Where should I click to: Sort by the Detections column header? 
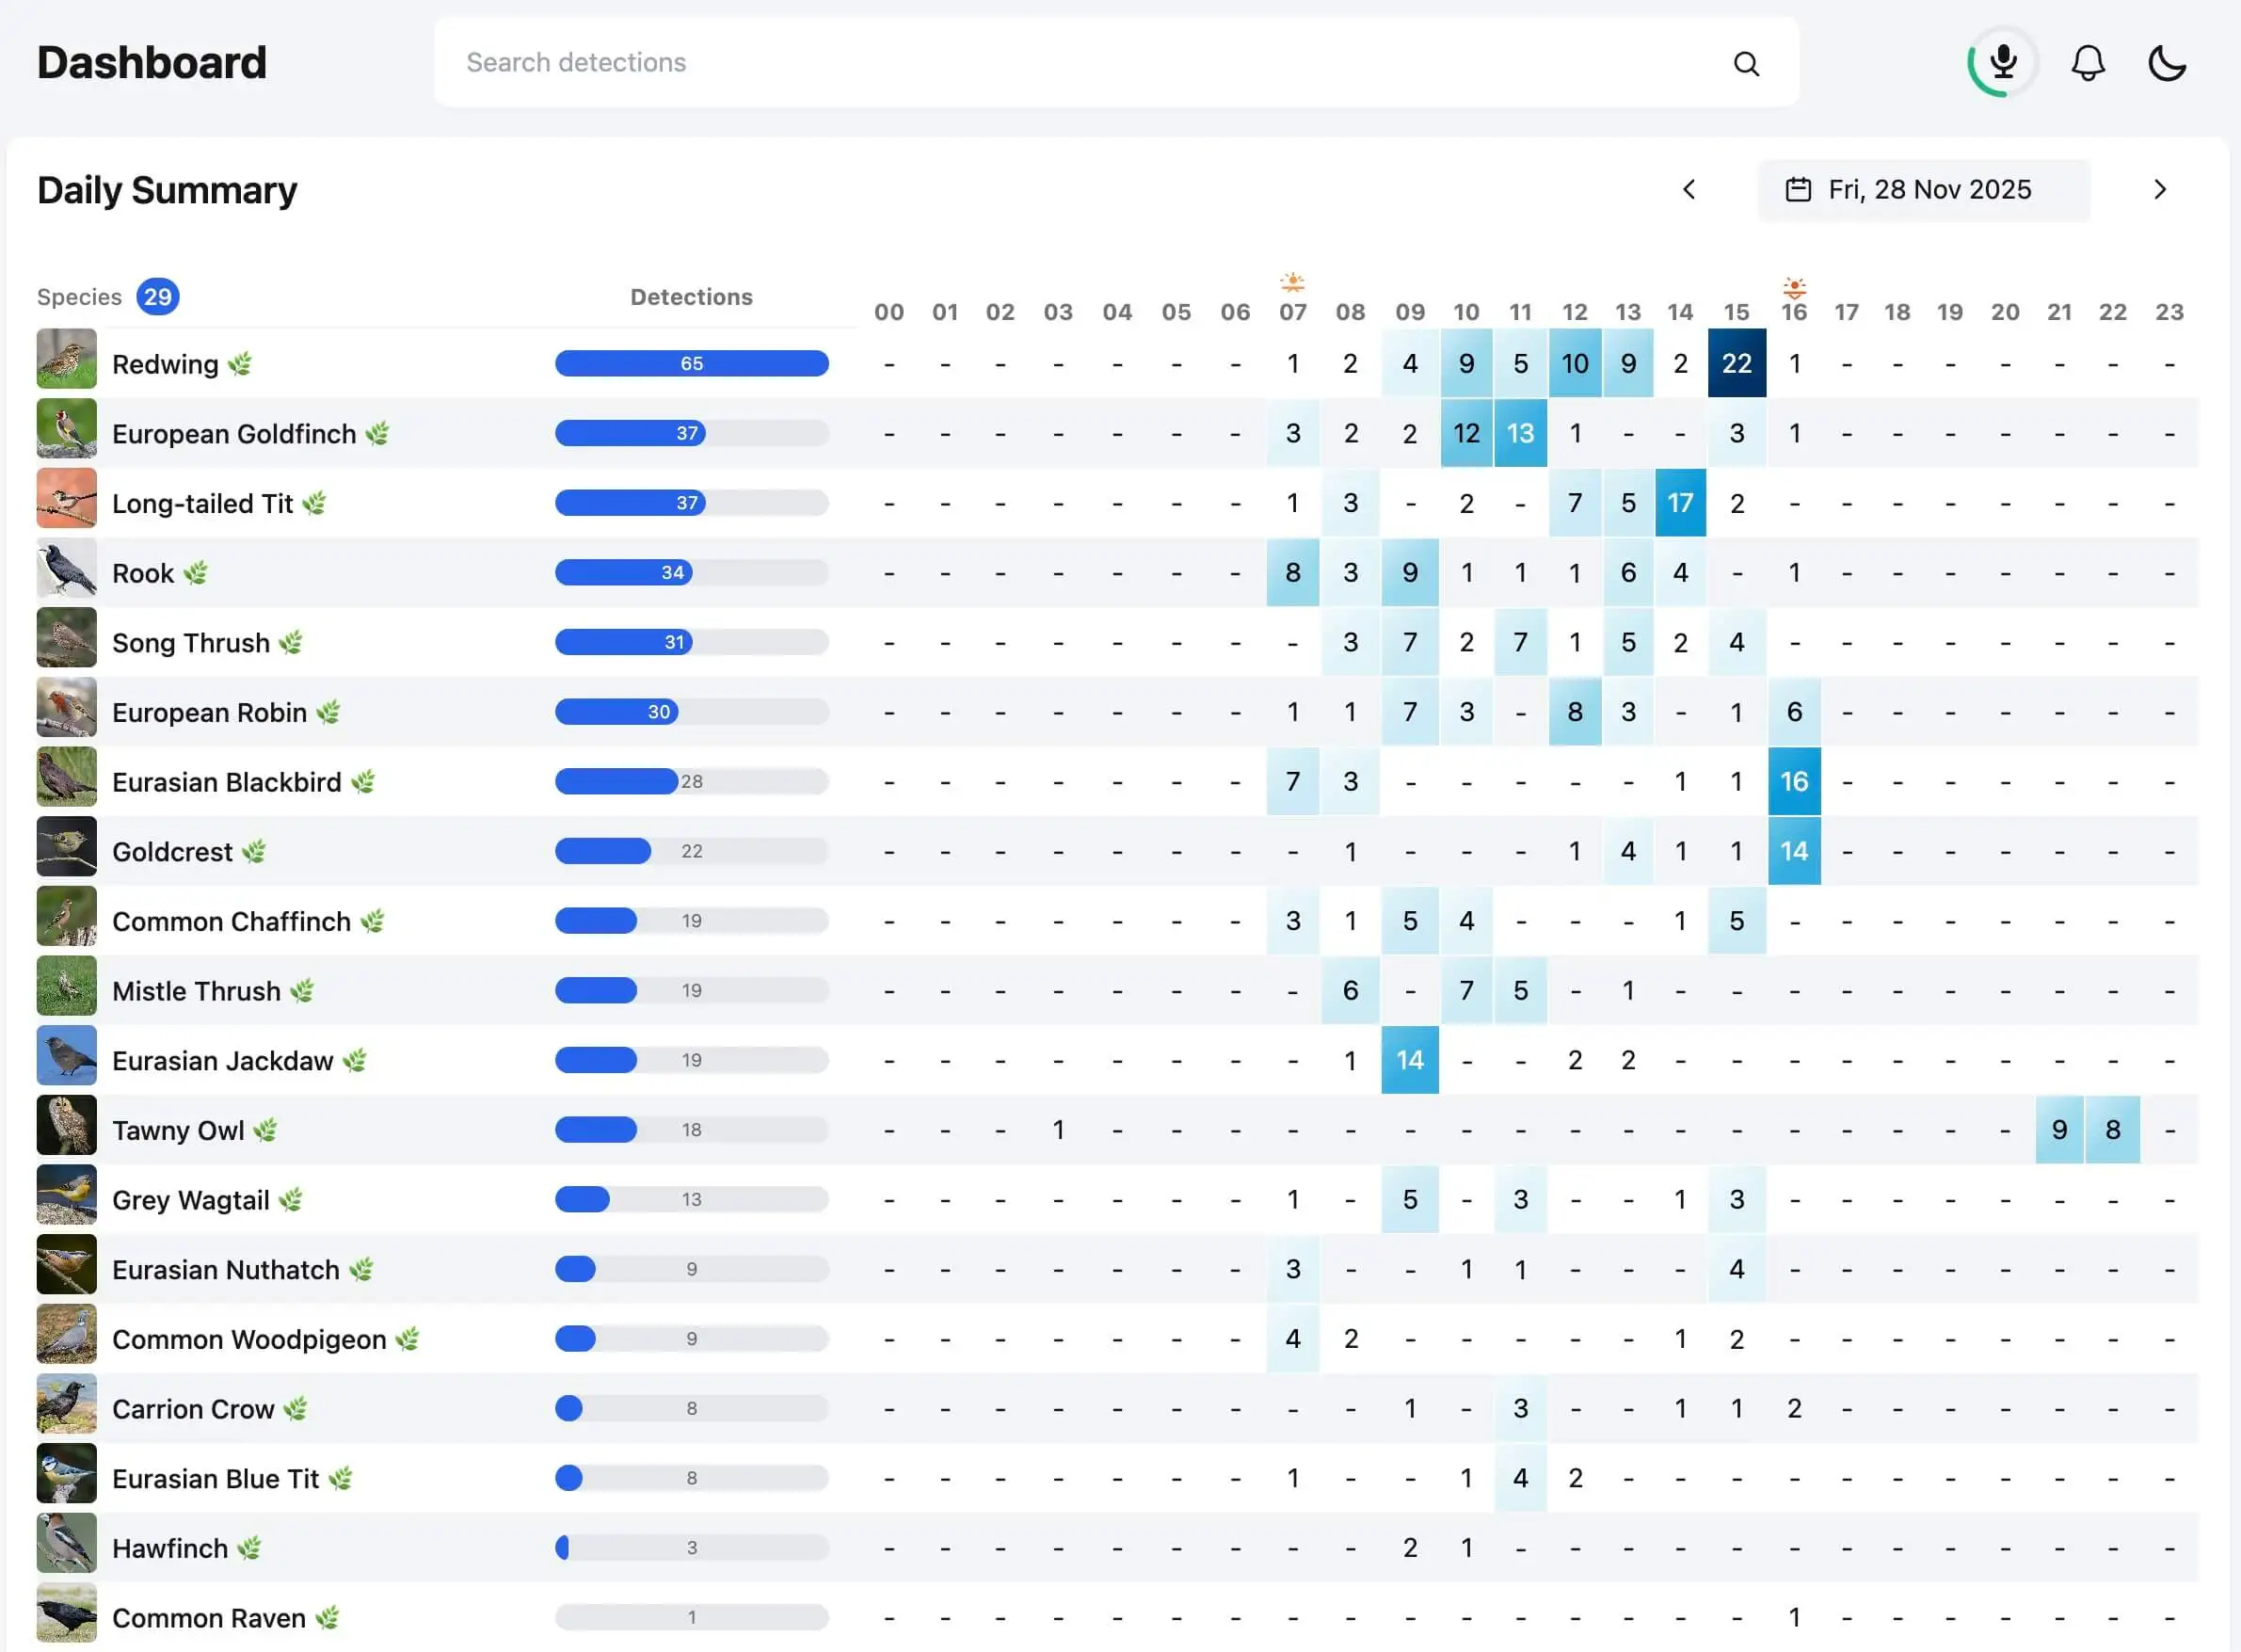691,296
